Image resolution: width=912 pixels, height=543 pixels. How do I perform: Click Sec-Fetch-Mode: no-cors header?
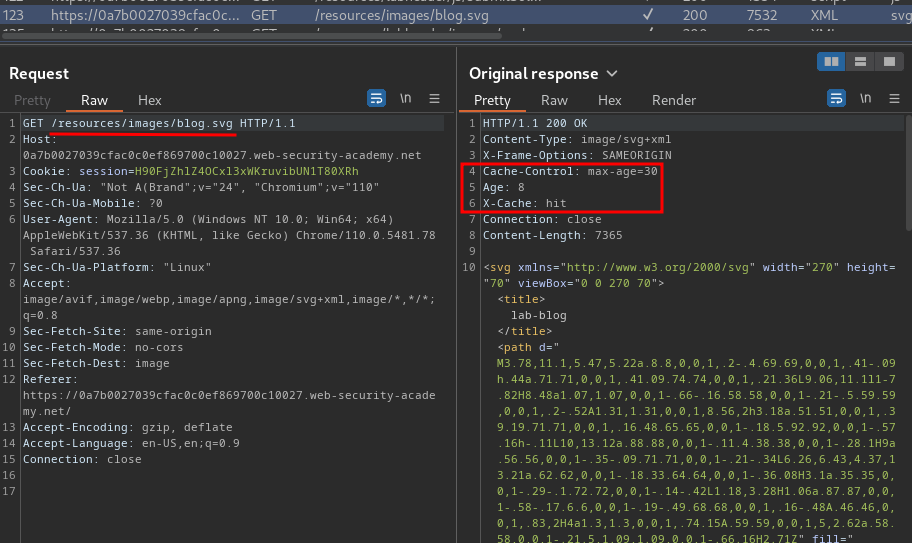click(103, 347)
